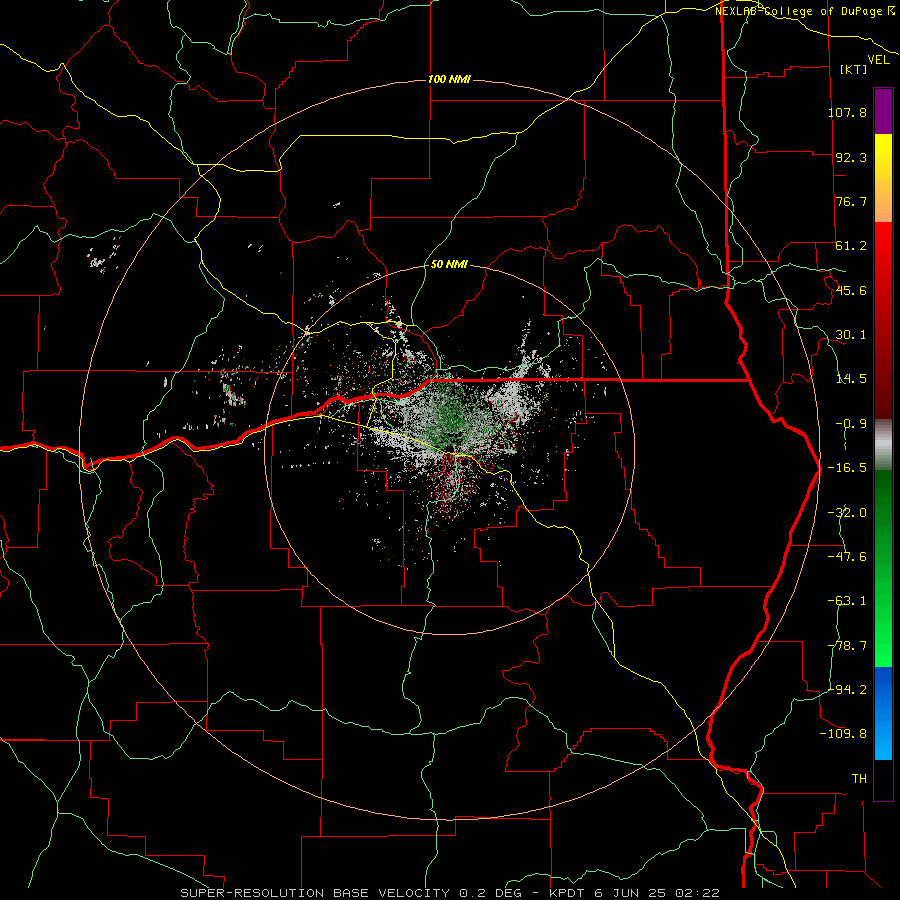The width and height of the screenshot is (900, 900).
Task: Click the -109.8 velocity scale value
Action: 843,734
